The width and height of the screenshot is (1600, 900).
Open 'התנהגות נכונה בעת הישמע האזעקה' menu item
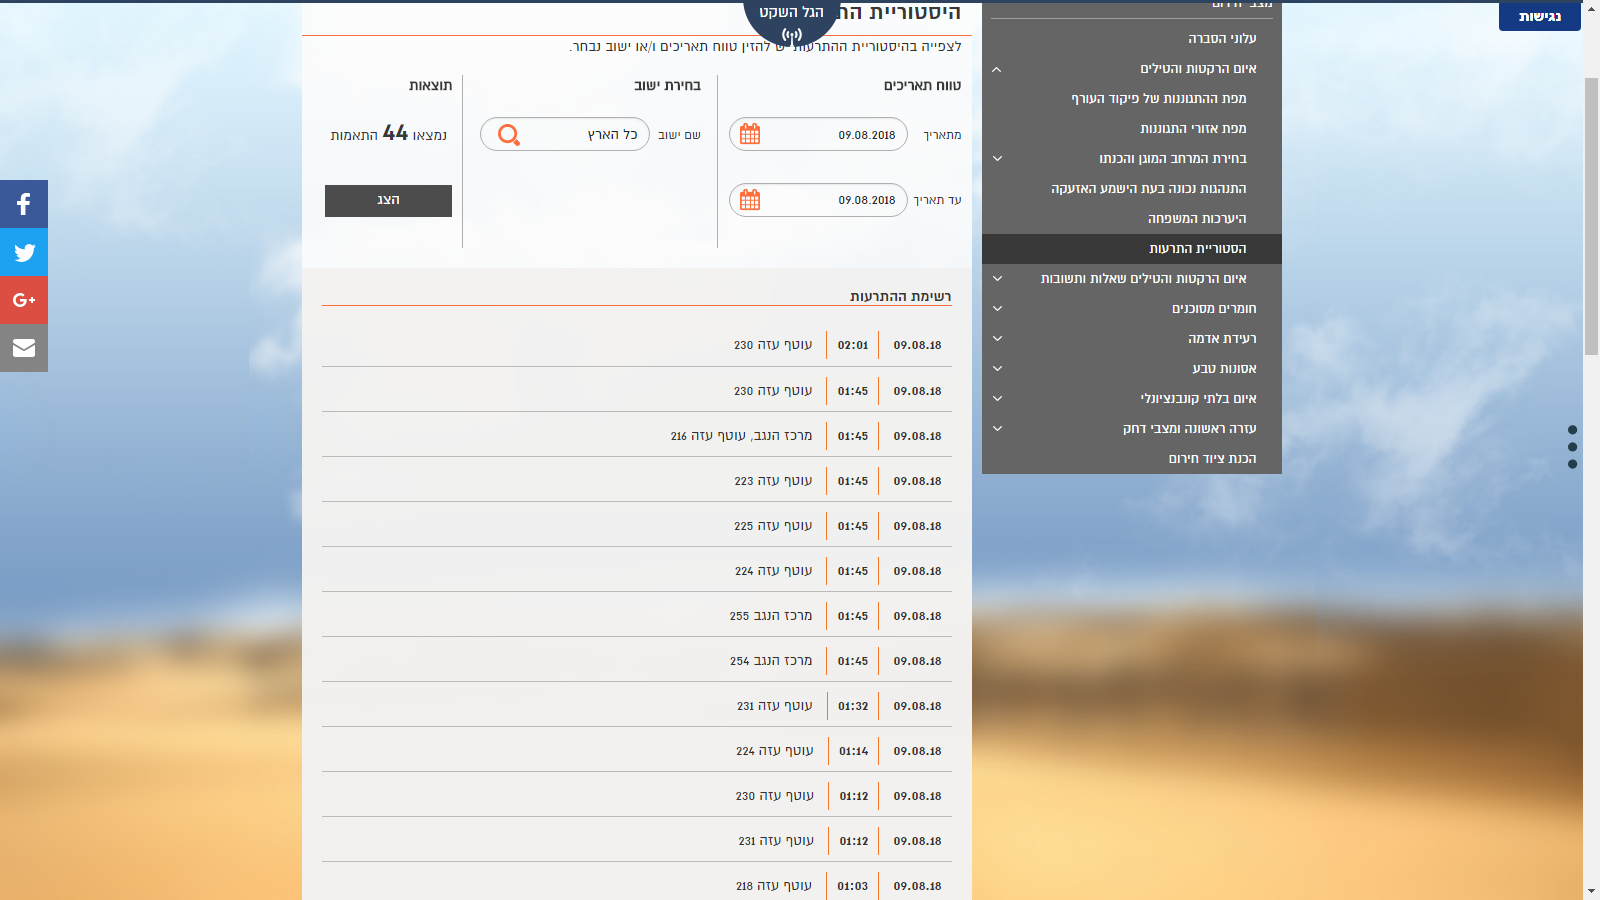[1149, 189]
